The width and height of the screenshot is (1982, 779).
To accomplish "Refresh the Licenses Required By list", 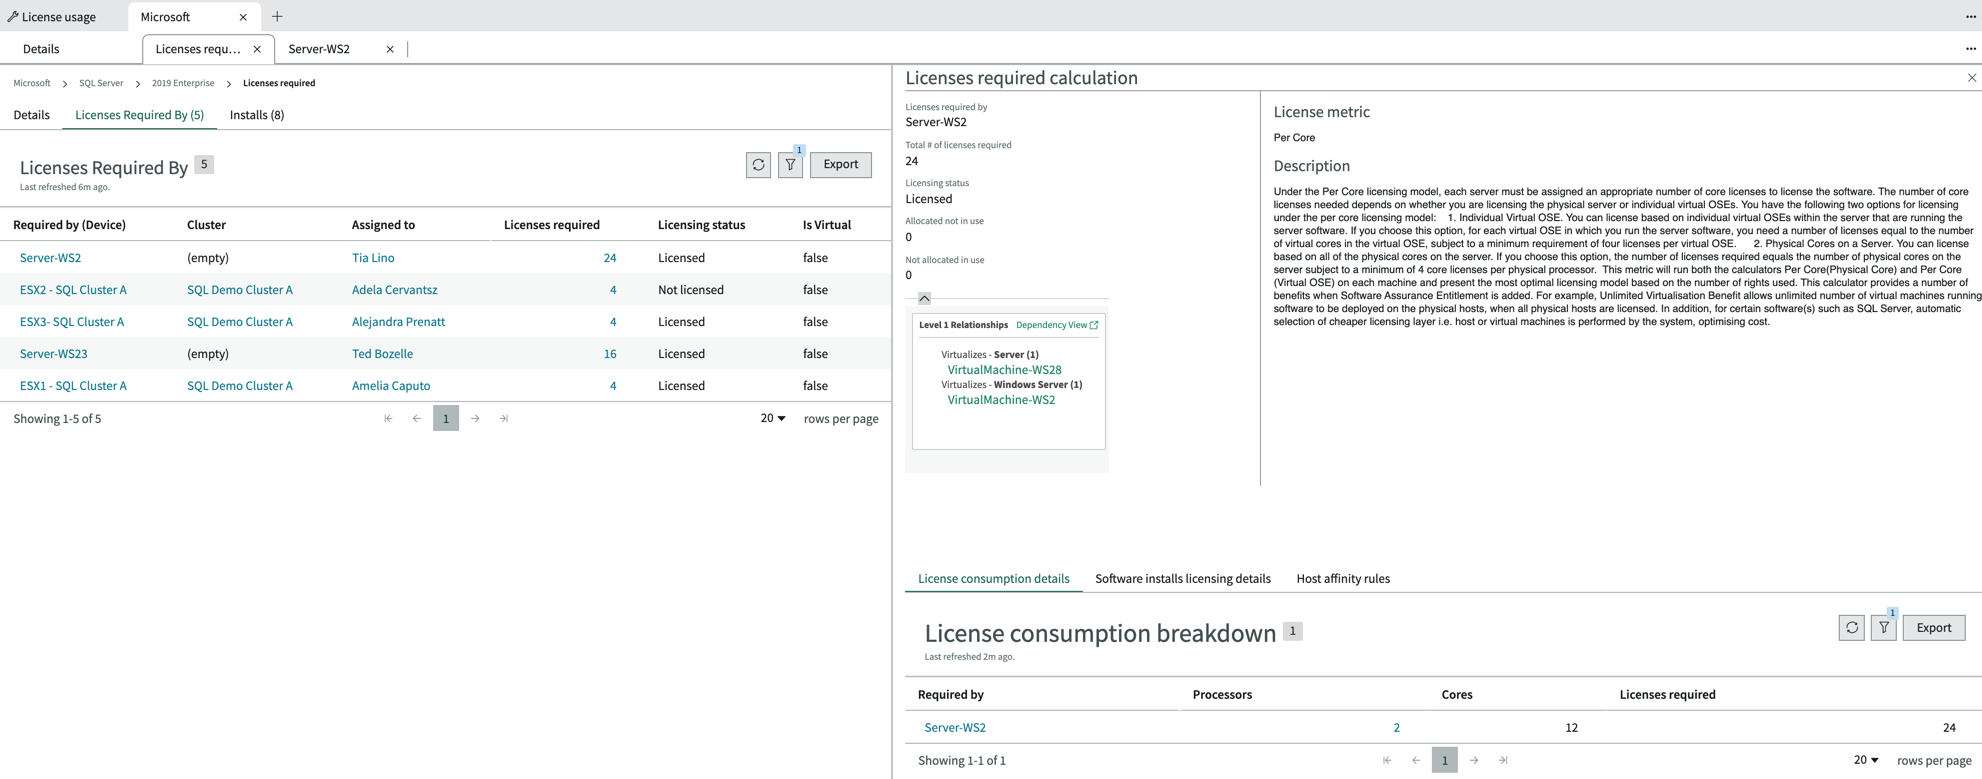I will click(x=758, y=165).
